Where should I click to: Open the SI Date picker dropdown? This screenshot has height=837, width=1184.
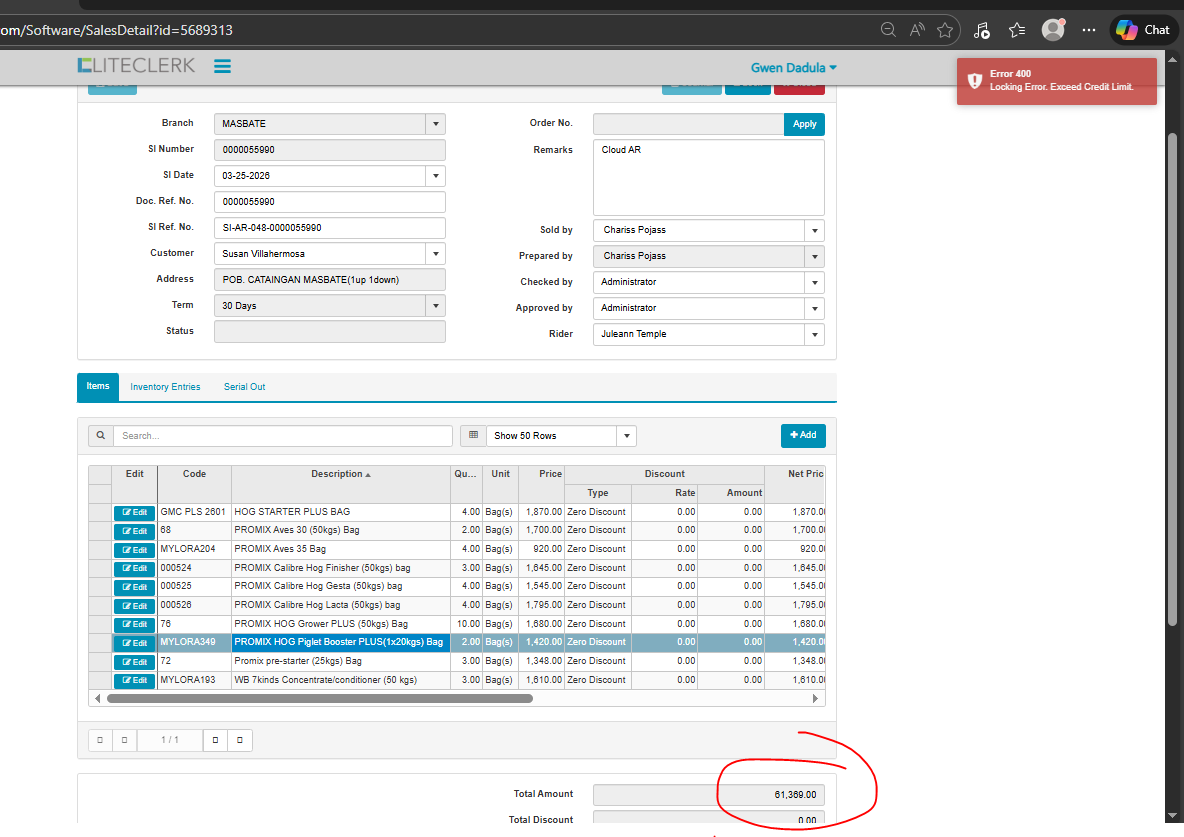point(435,176)
